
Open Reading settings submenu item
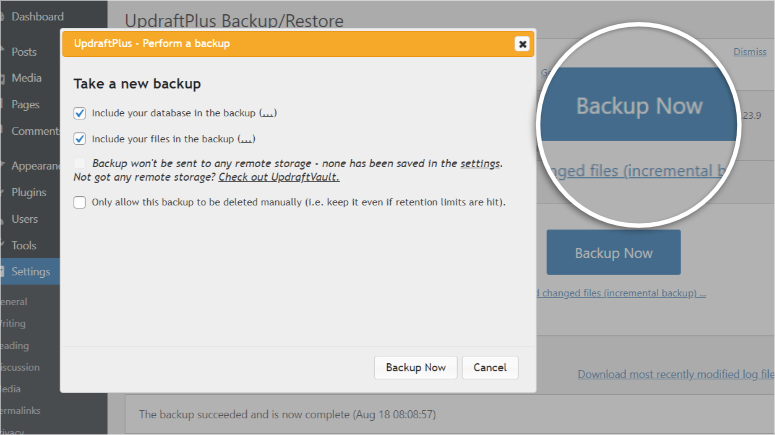(14, 346)
